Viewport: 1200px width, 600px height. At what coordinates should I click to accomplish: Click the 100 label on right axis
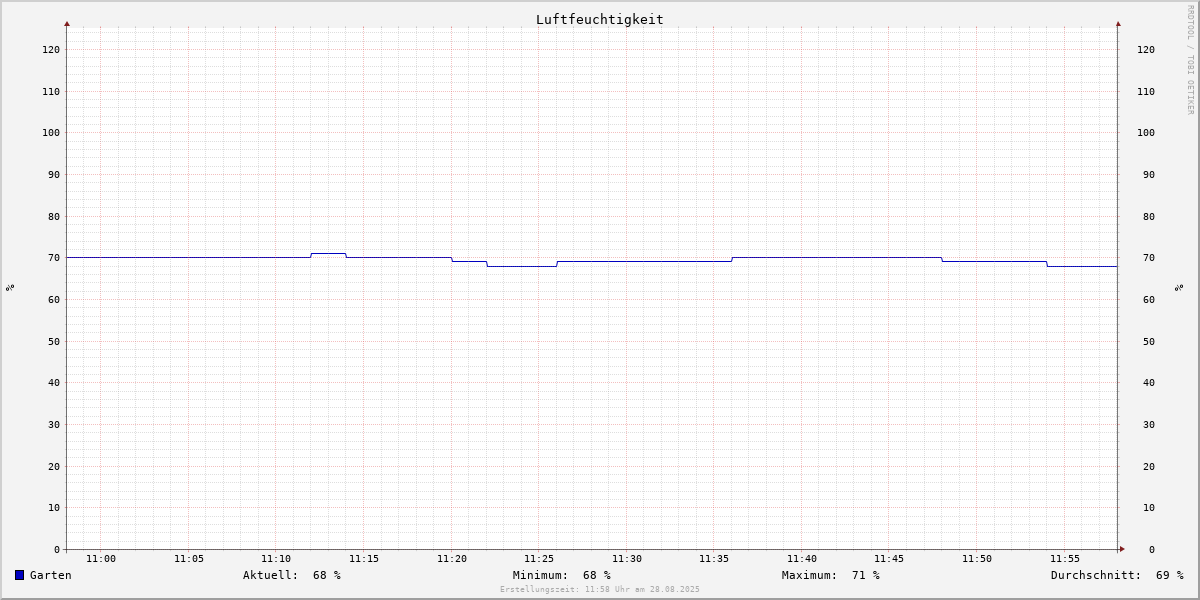coord(1146,132)
